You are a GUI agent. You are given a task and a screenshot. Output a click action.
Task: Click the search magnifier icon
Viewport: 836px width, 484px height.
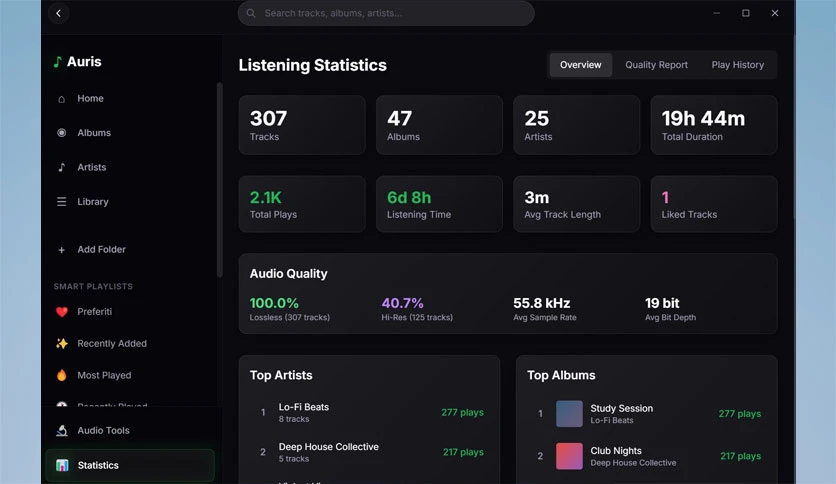pos(251,13)
